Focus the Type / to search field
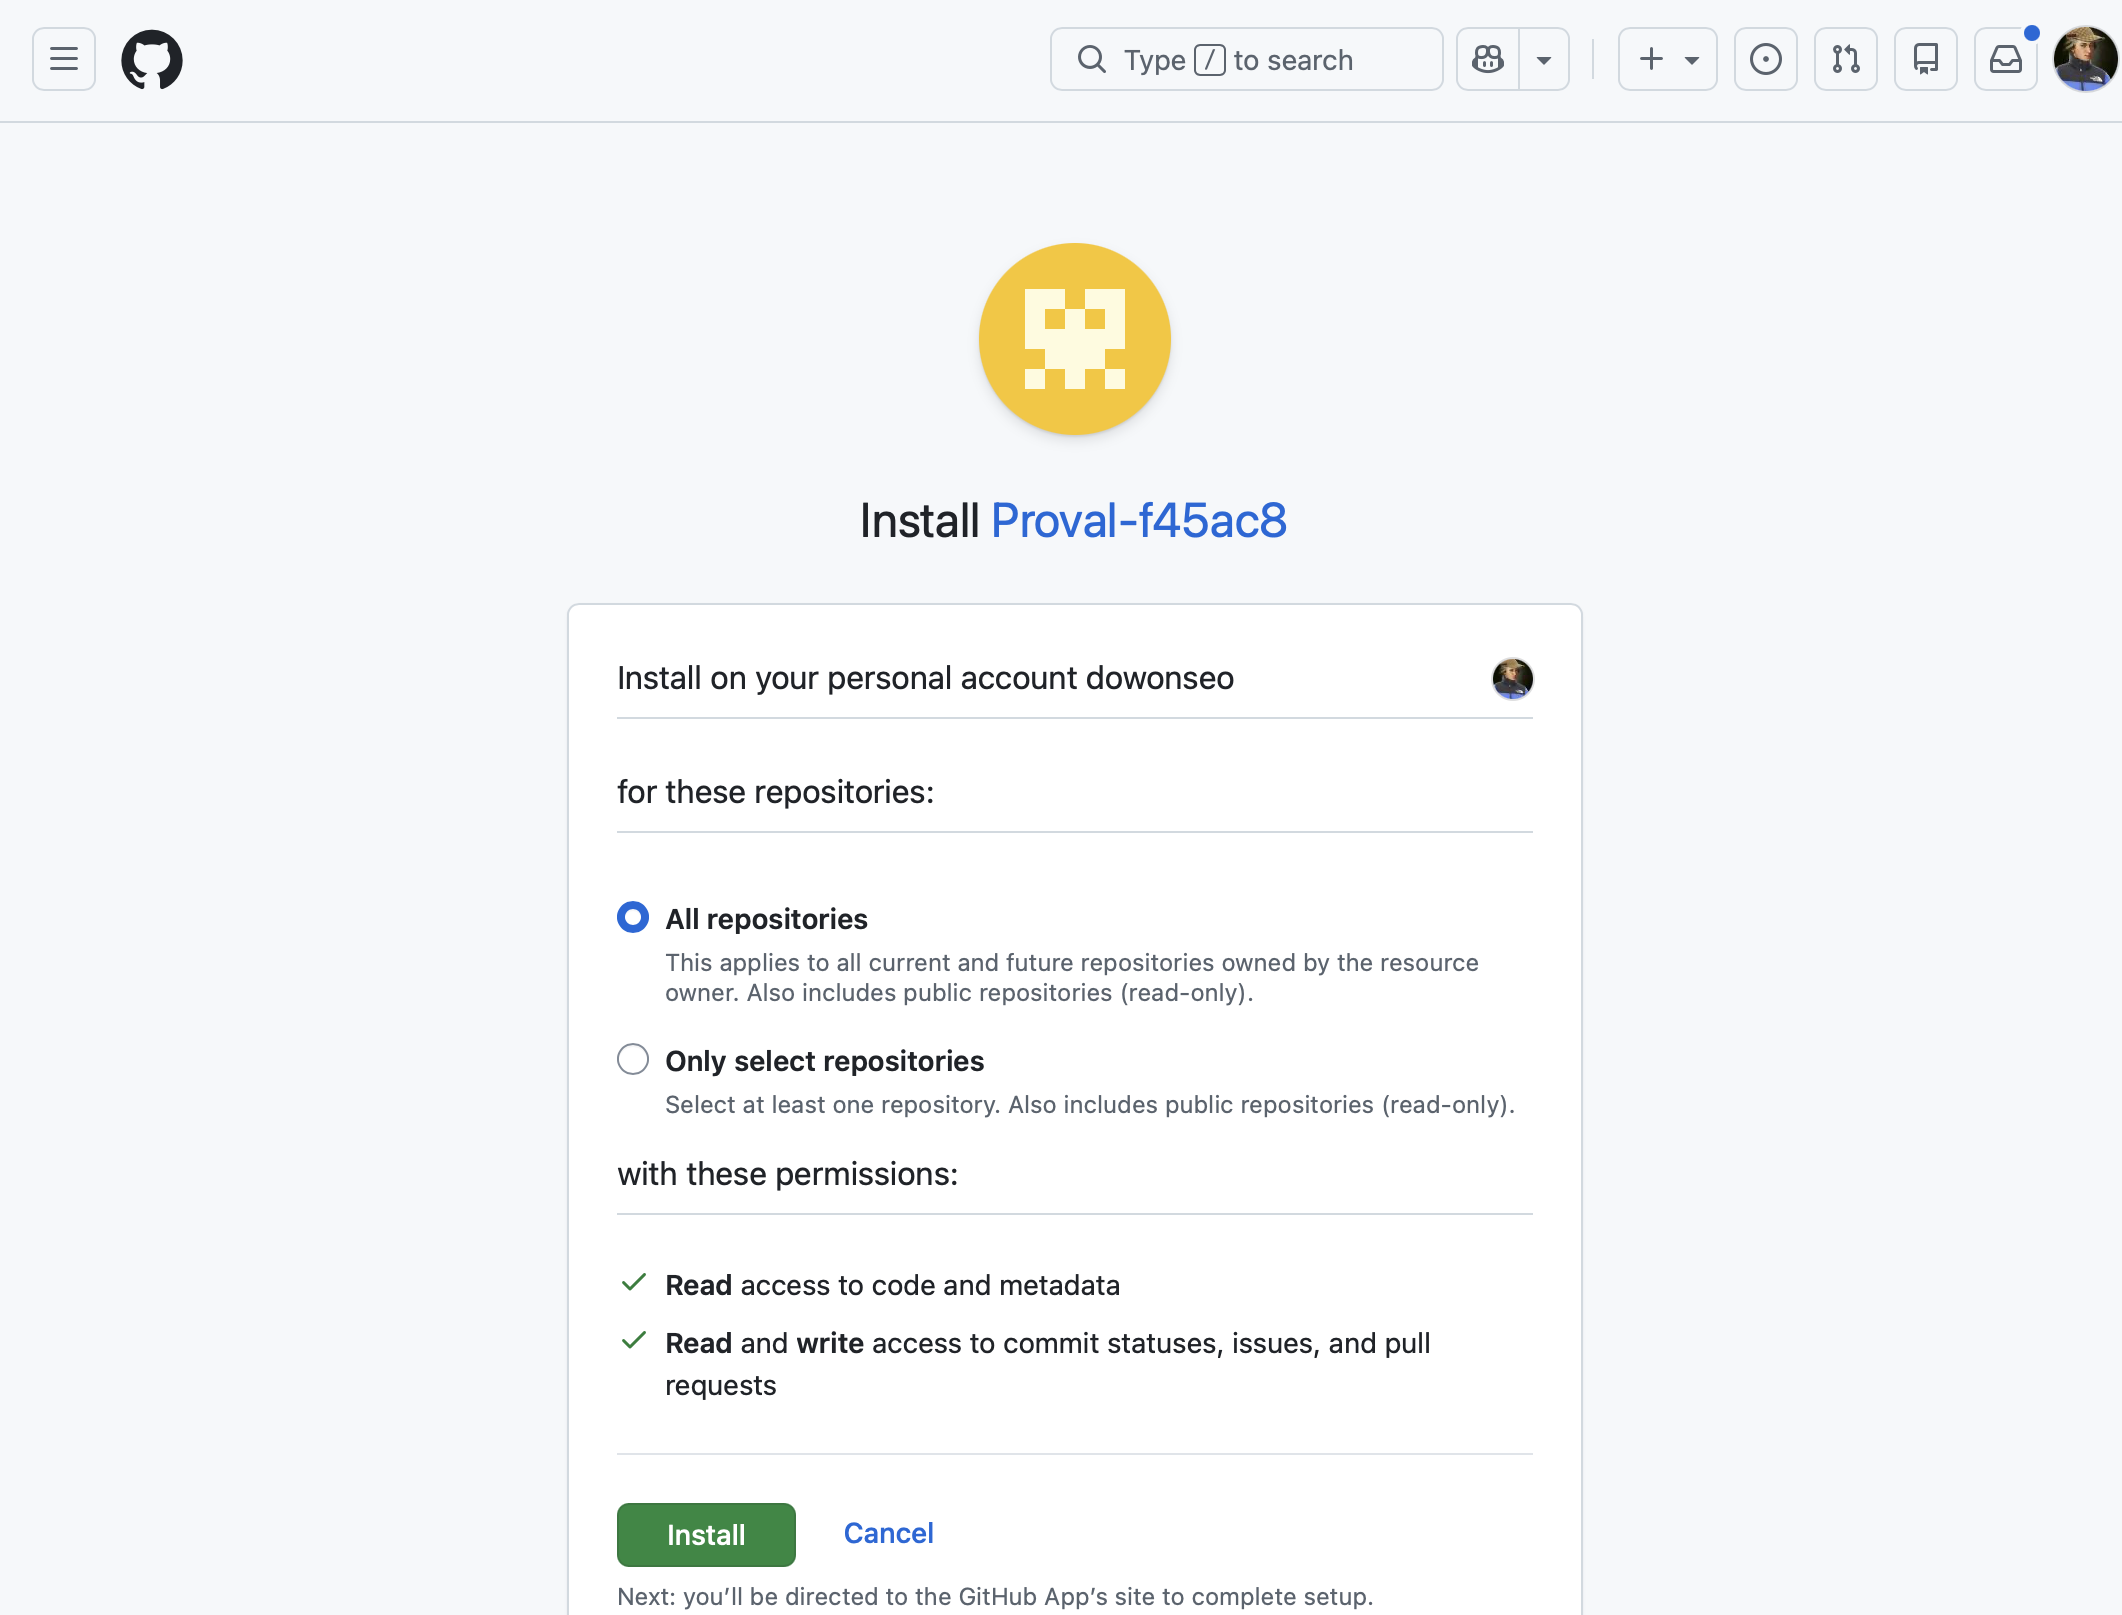Image resolution: width=2122 pixels, height=1615 pixels. tap(1246, 60)
